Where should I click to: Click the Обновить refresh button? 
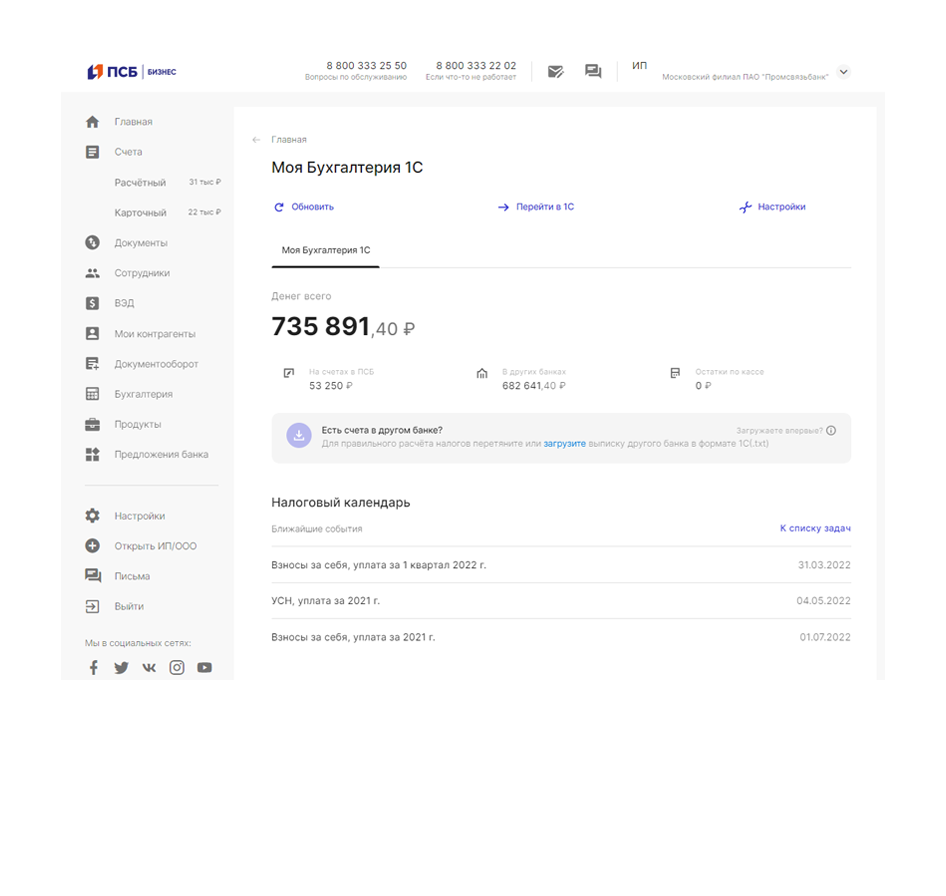pyautogui.click(x=304, y=207)
